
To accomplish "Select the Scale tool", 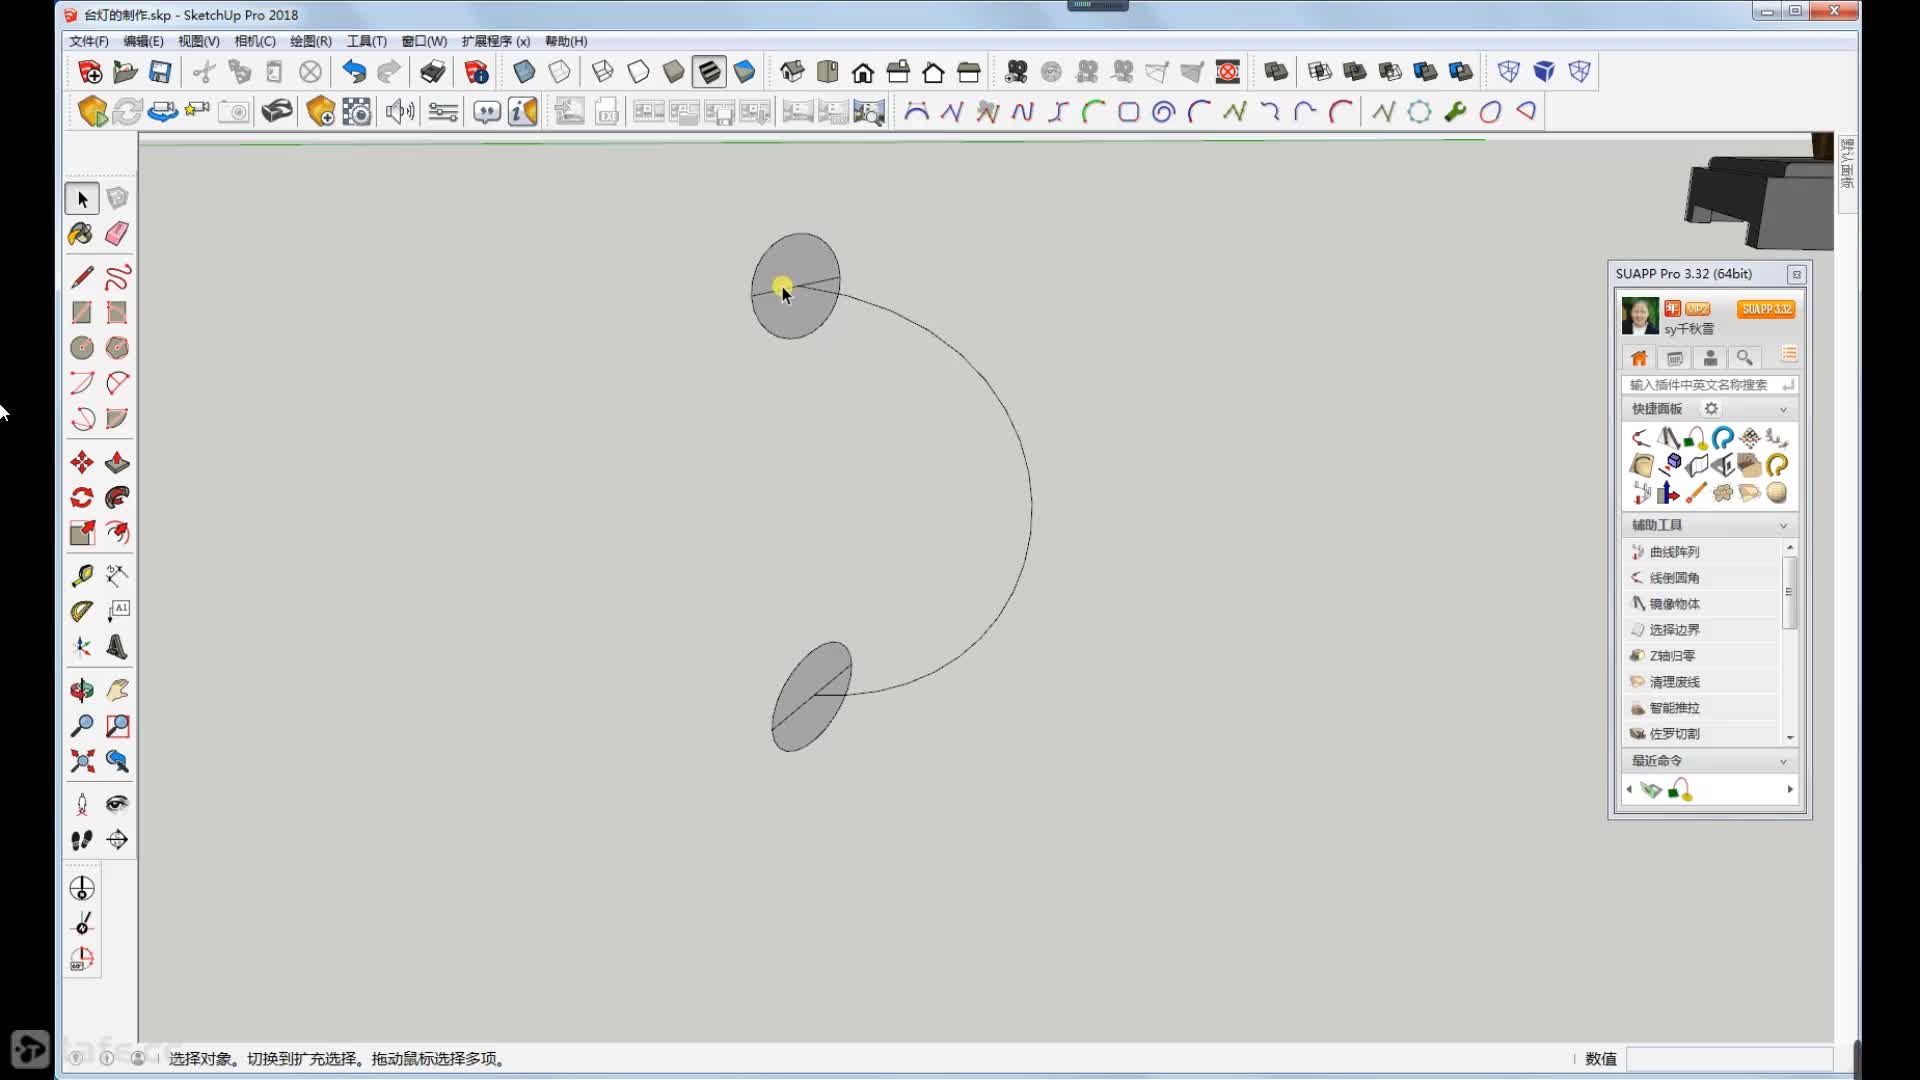I will click(x=82, y=533).
